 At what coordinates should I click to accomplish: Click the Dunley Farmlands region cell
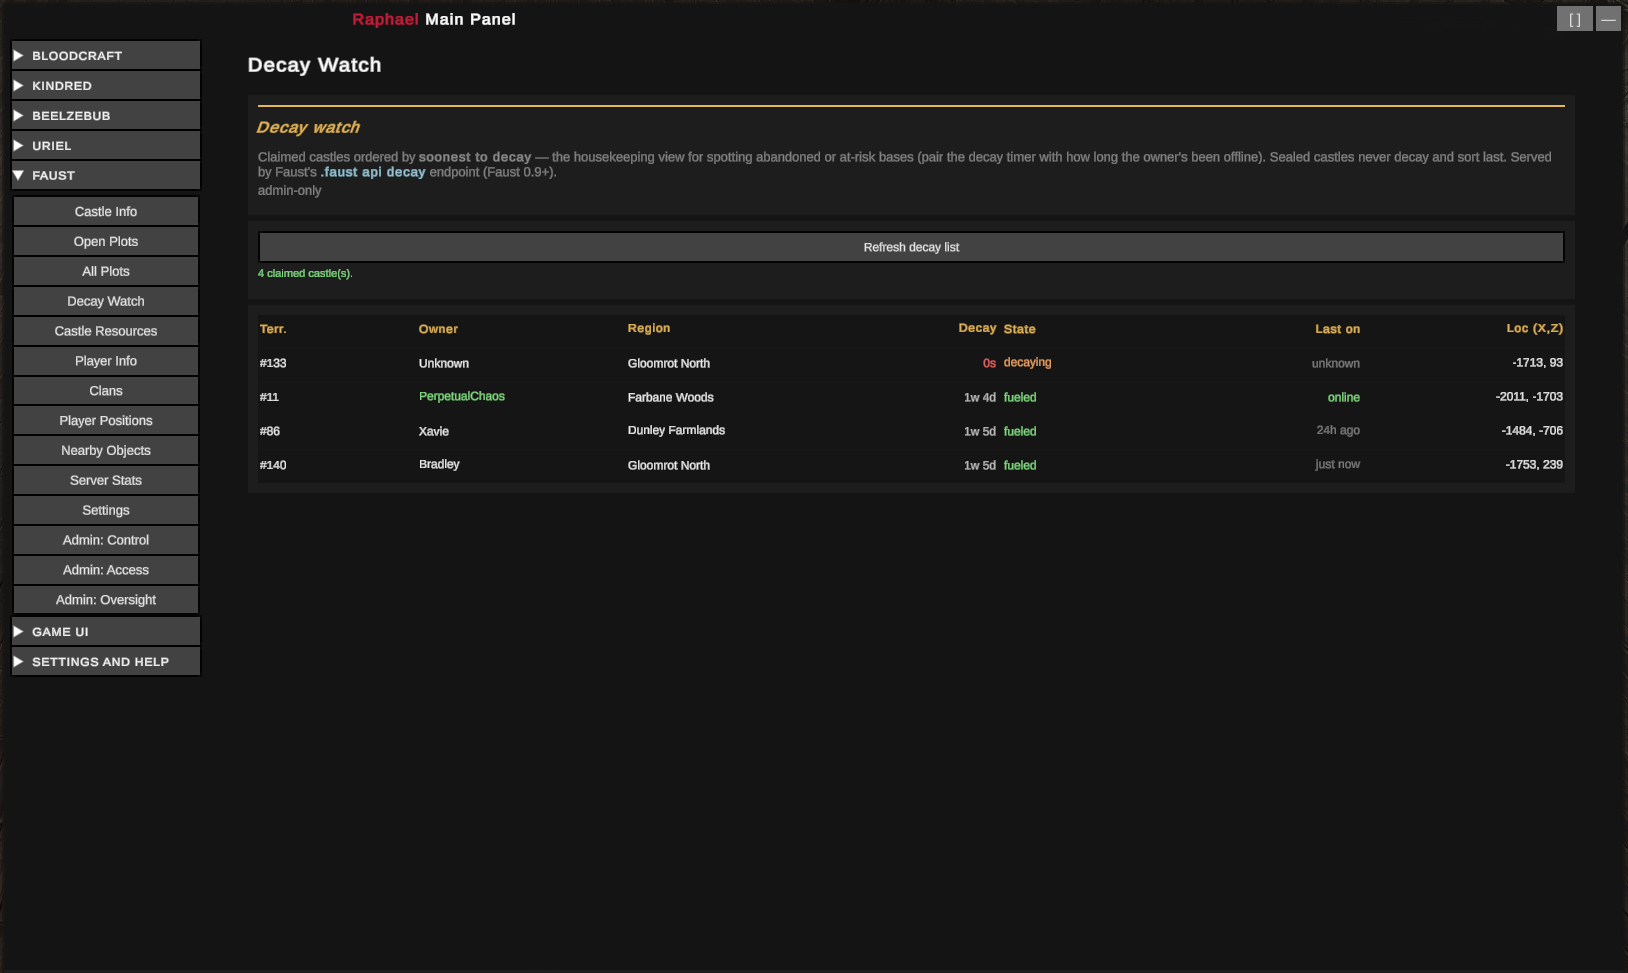[x=676, y=430]
